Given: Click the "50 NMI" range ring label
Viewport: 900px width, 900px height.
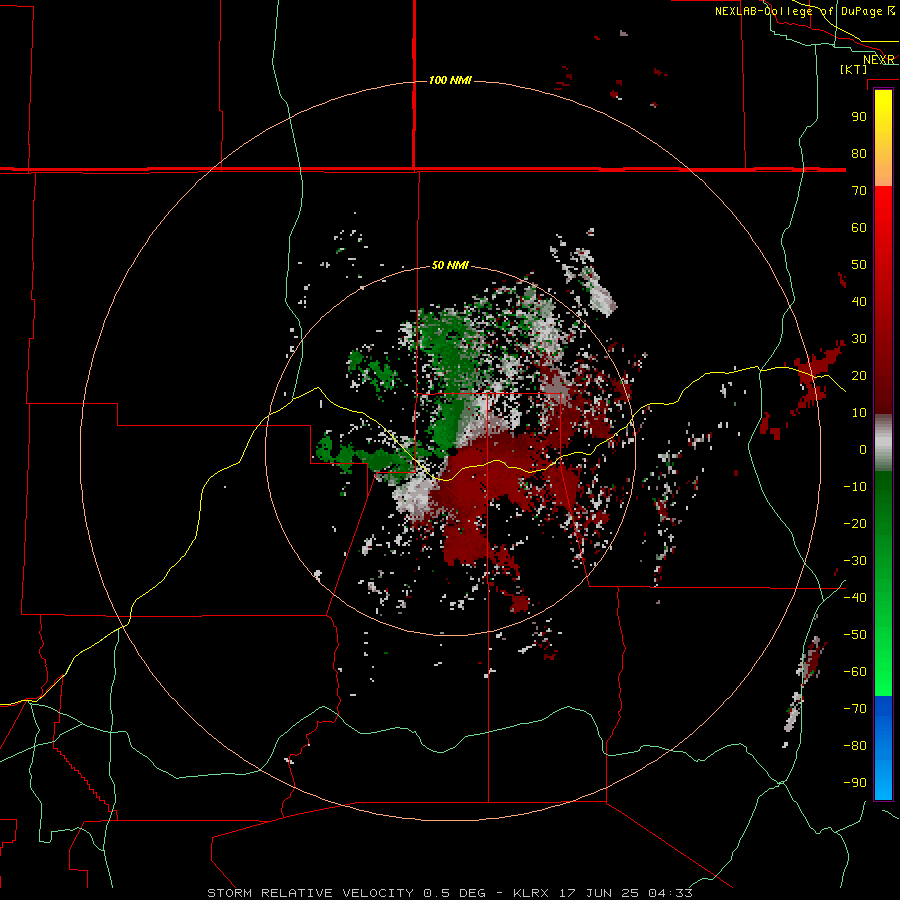Looking at the screenshot, I should [x=450, y=265].
